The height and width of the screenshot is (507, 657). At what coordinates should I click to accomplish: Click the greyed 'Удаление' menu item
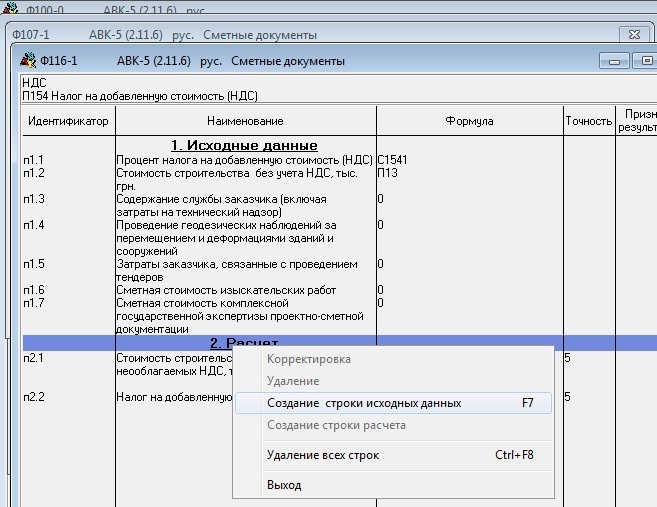[x=293, y=381]
